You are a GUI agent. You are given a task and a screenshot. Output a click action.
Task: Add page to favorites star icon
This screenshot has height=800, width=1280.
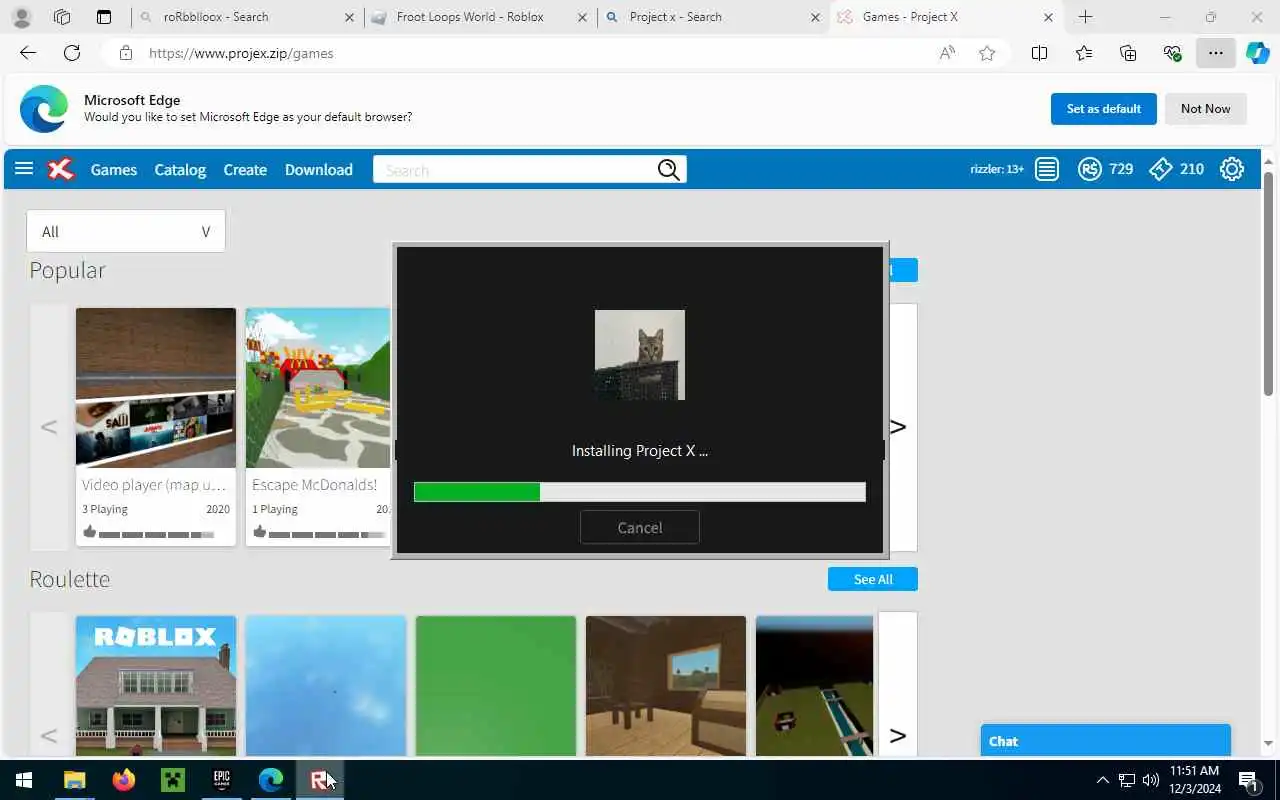click(987, 53)
